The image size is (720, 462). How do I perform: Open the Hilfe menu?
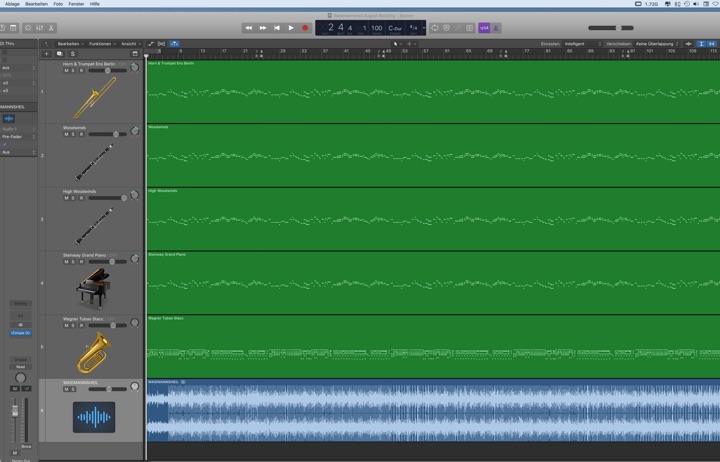95,4
